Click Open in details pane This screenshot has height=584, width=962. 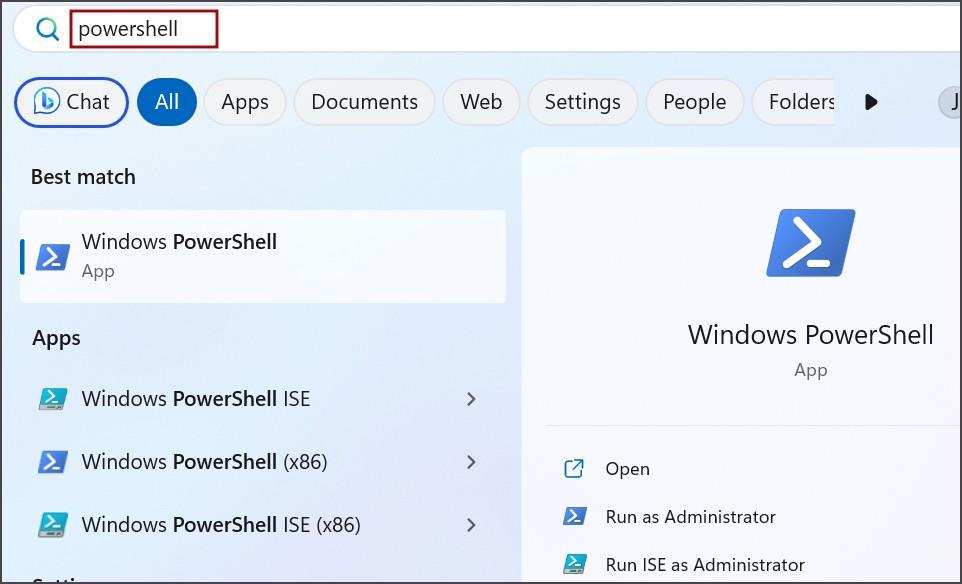pos(627,469)
